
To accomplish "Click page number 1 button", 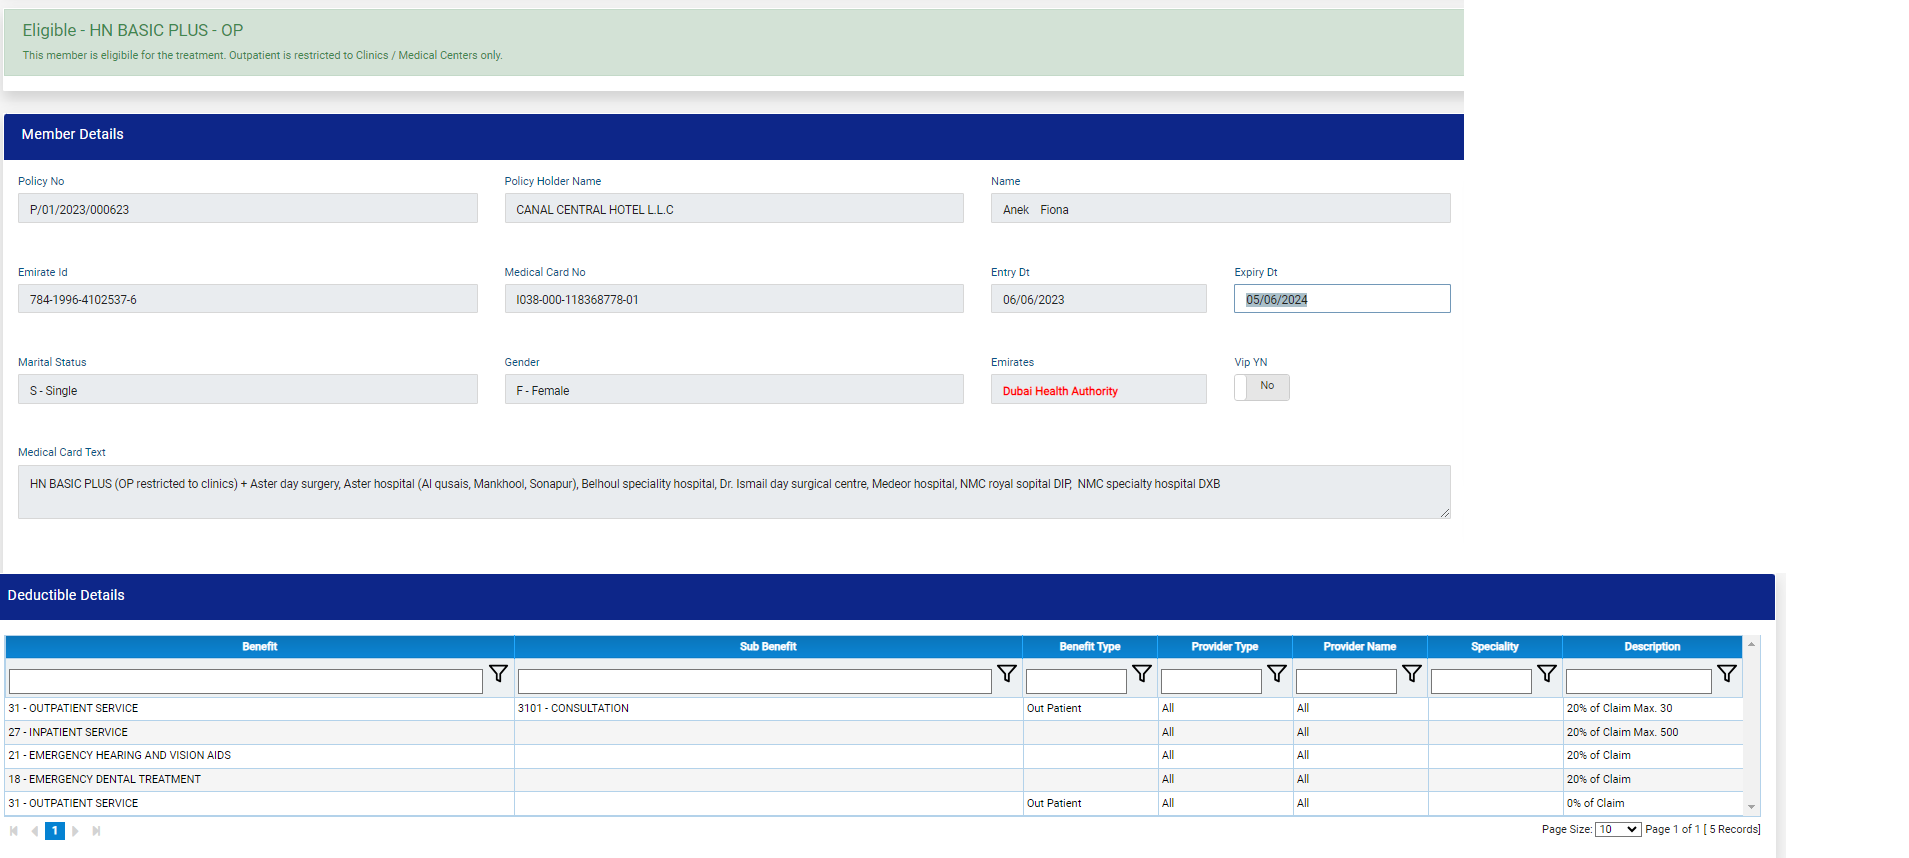I will click(55, 831).
